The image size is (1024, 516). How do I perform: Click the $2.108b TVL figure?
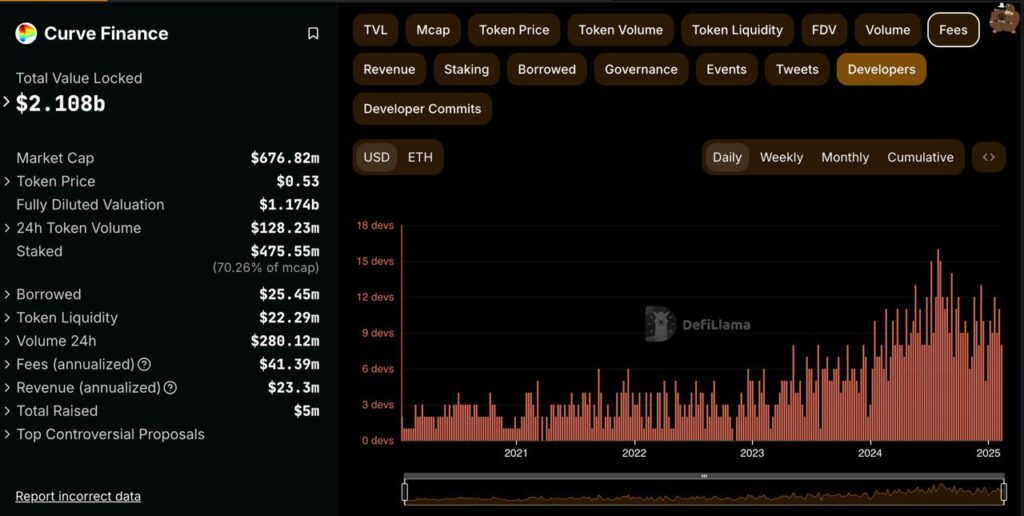click(60, 103)
